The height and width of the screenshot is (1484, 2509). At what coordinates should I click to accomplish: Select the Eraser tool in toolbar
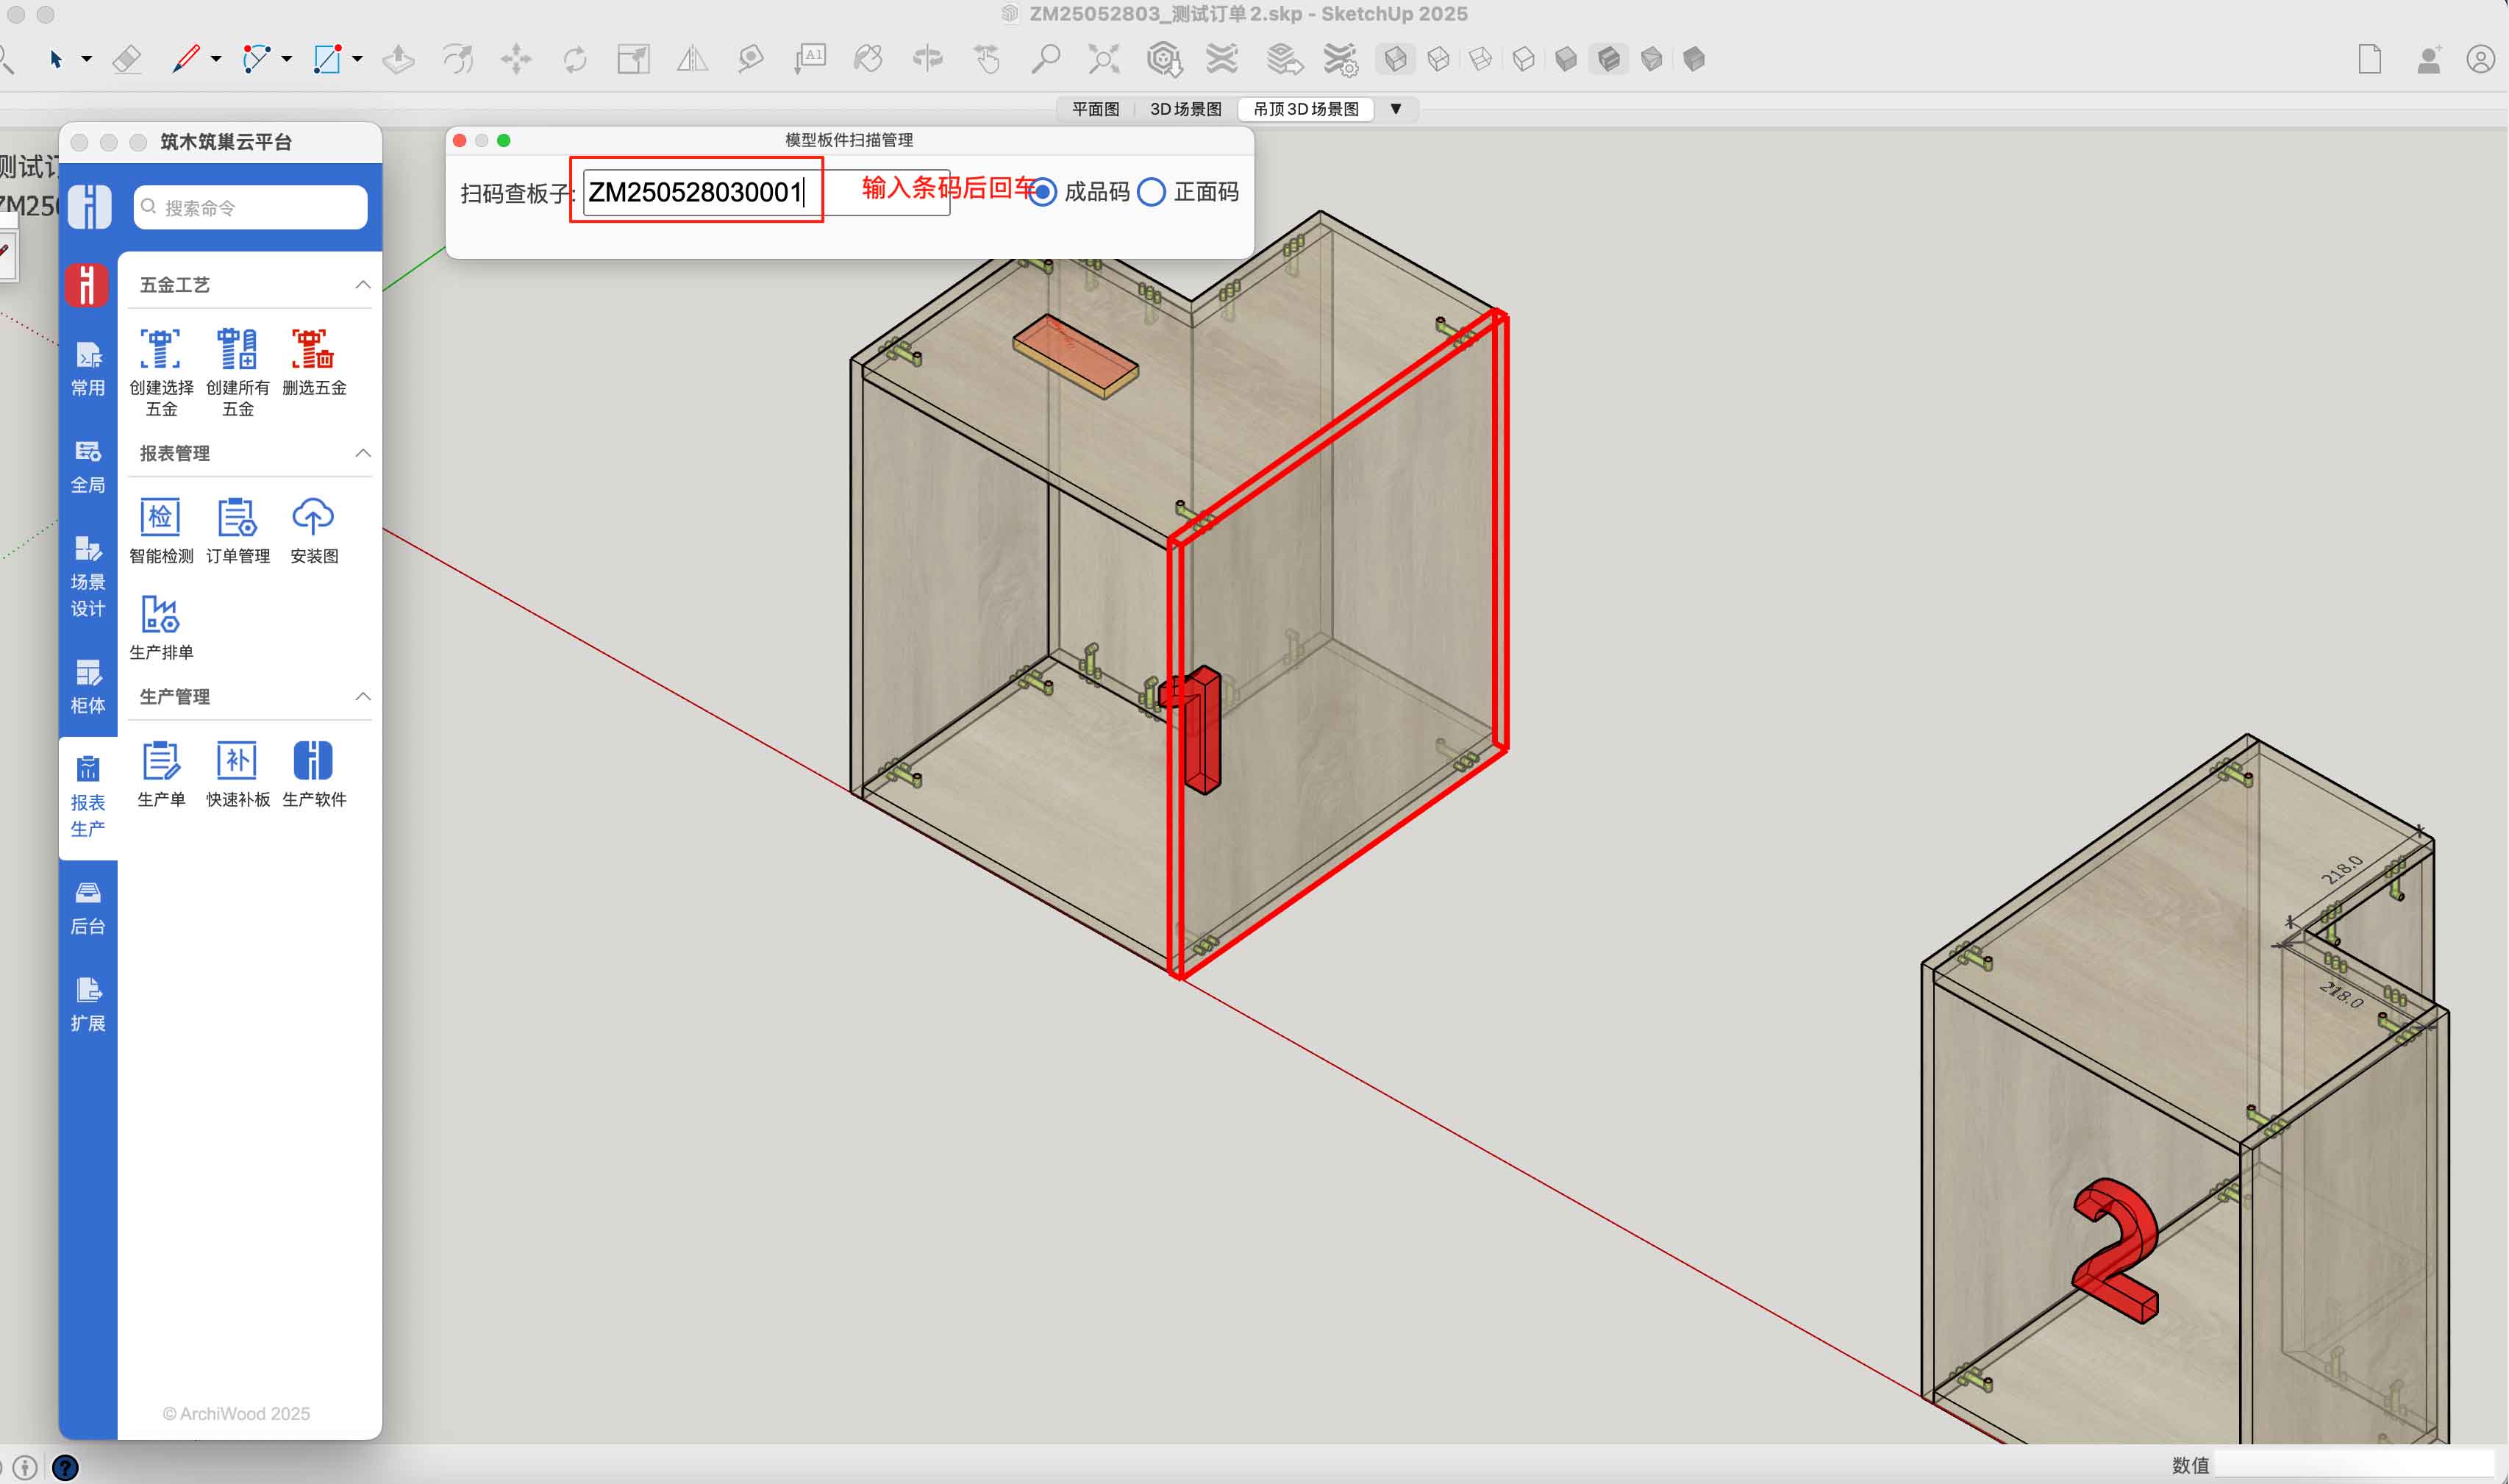(x=127, y=59)
